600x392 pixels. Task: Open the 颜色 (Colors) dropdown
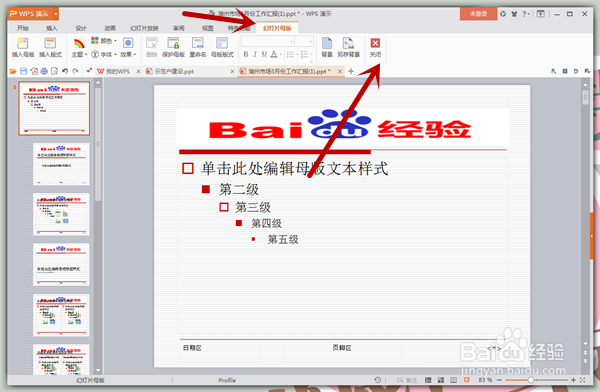(x=104, y=41)
